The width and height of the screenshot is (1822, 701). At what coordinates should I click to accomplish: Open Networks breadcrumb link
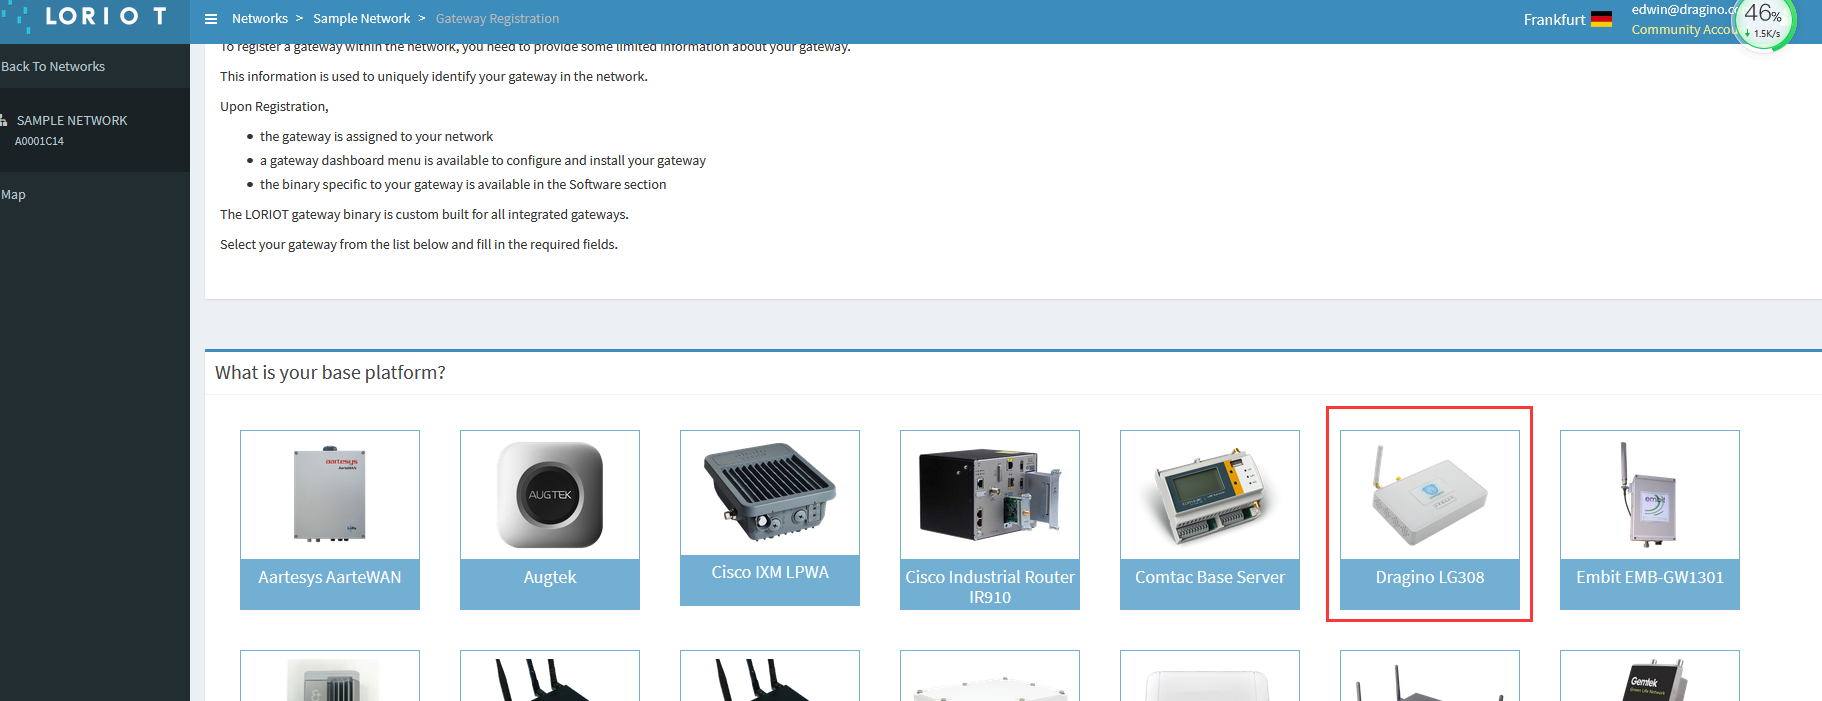click(x=260, y=19)
